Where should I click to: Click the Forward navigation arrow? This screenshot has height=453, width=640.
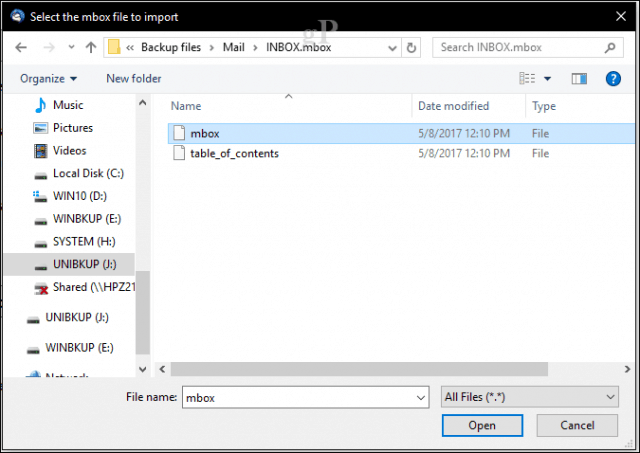[x=49, y=48]
